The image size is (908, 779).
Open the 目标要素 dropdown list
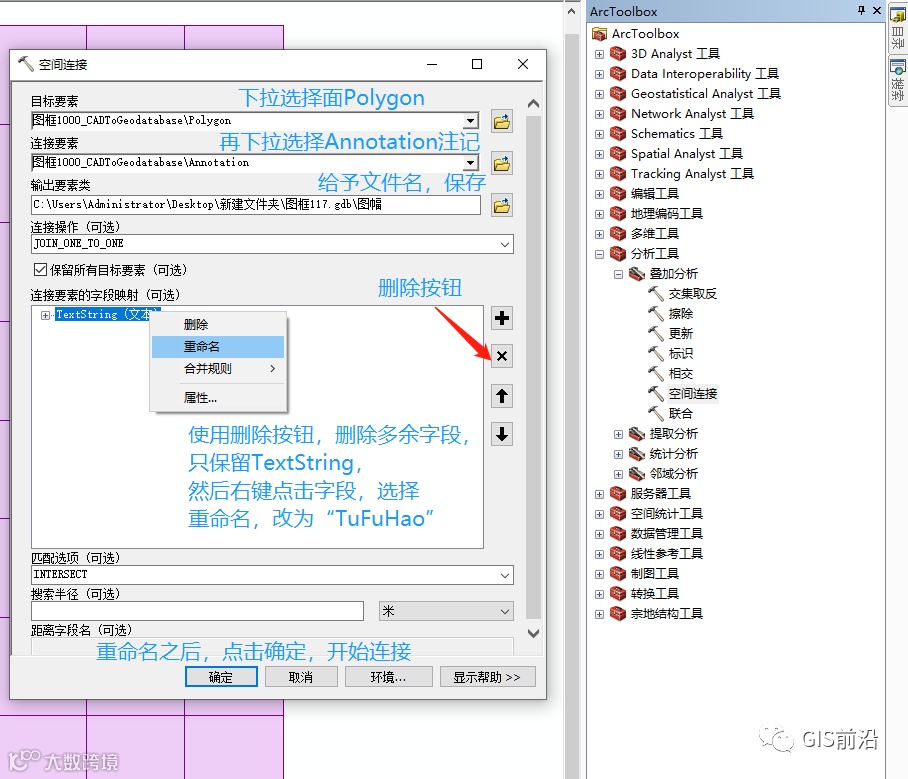pos(471,120)
